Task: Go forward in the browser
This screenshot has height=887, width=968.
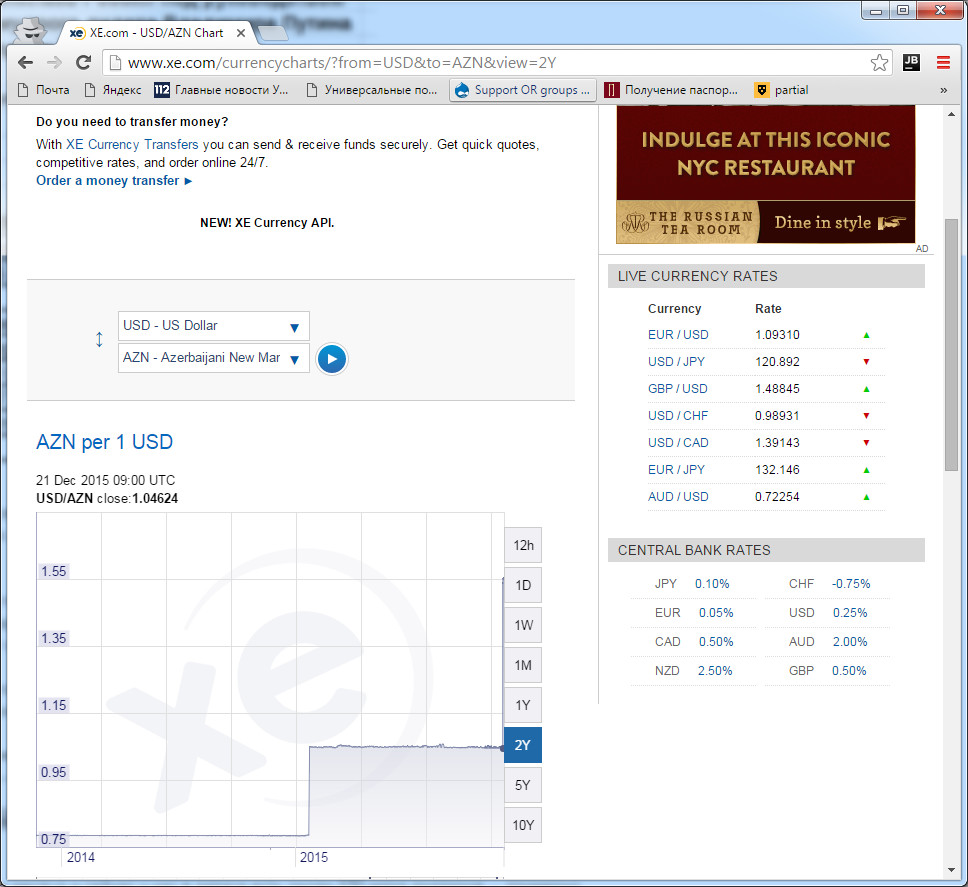Action: coord(54,62)
